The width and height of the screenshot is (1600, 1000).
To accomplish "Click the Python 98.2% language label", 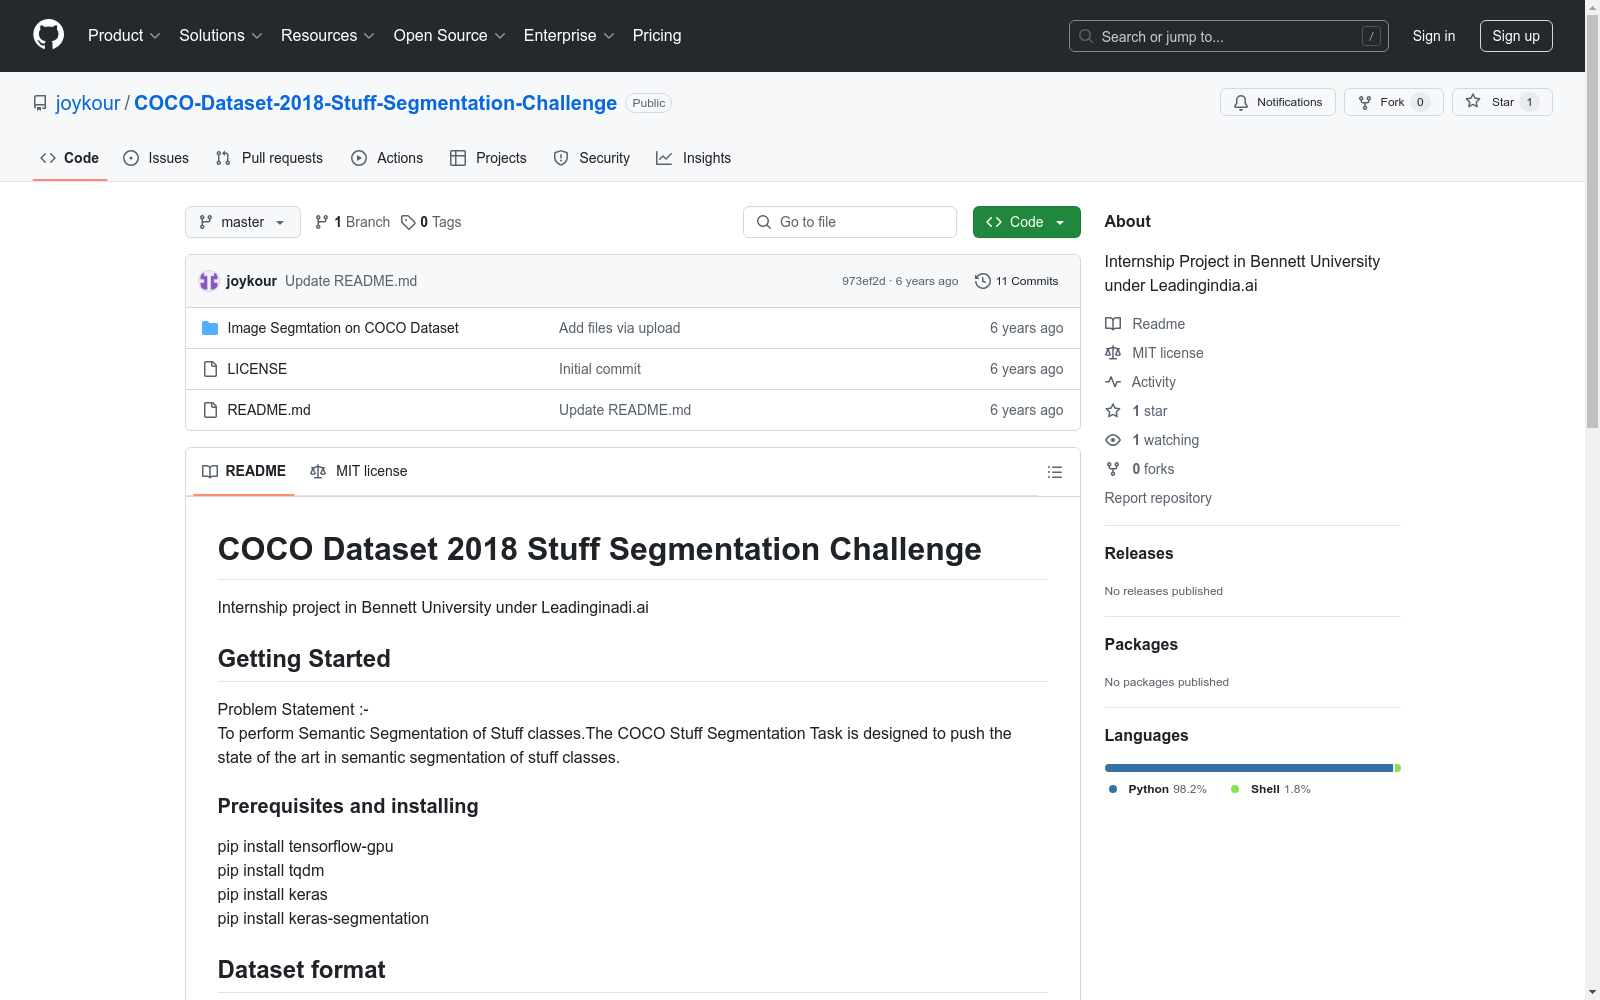I will 1158,789.
